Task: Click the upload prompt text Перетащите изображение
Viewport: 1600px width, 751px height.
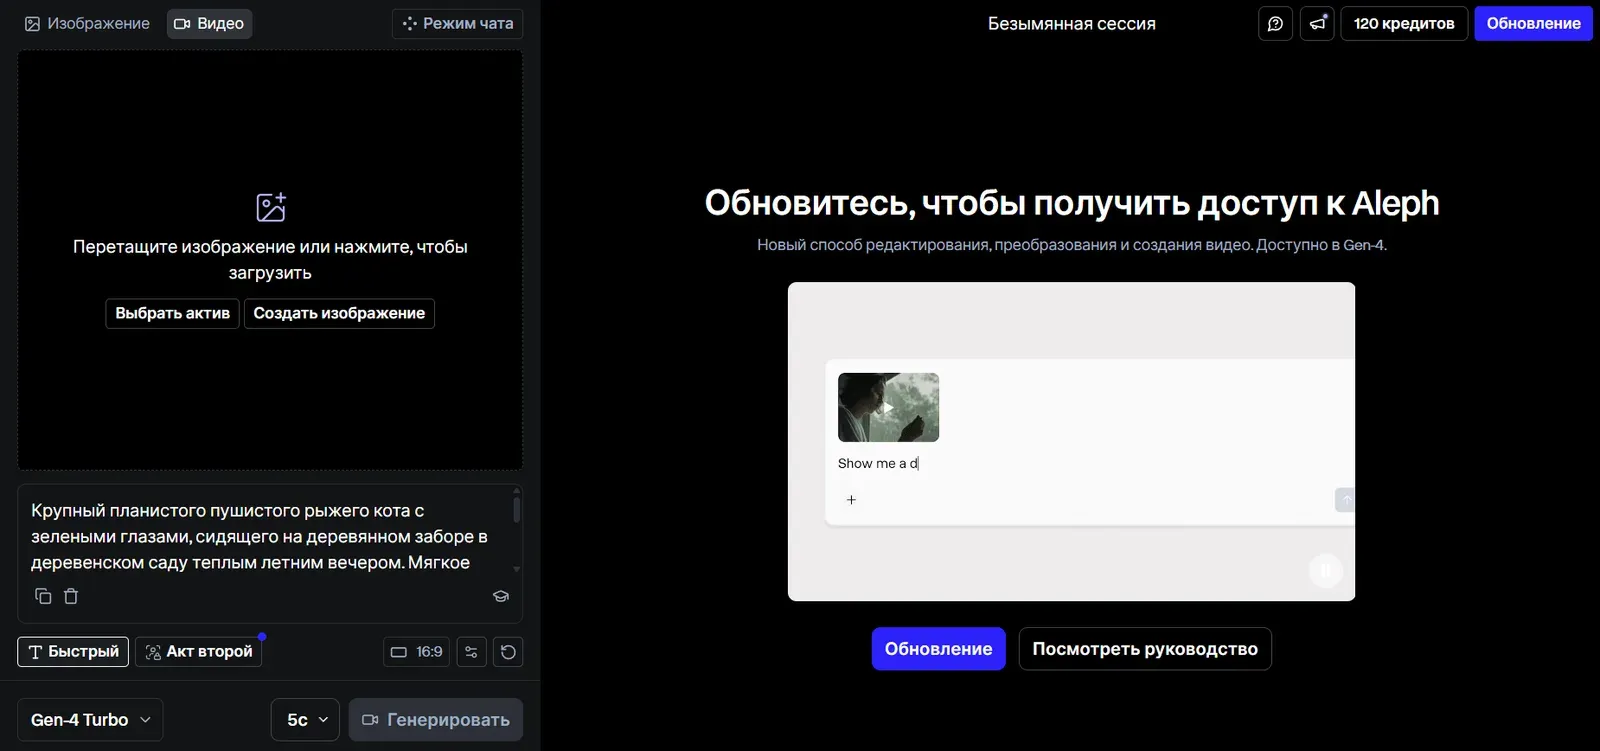Action: click(x=270, y=259)
